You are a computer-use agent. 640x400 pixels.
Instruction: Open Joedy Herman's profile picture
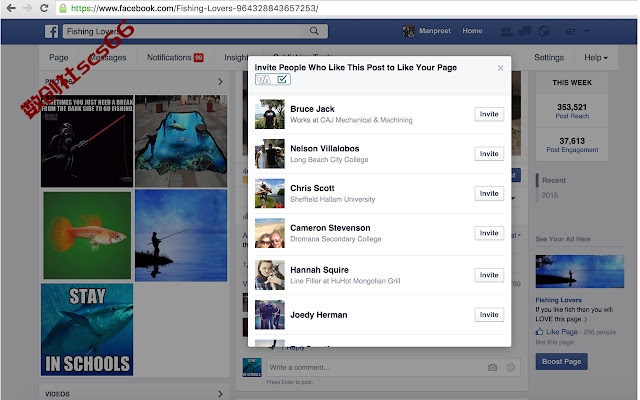(x=270, y=315)
